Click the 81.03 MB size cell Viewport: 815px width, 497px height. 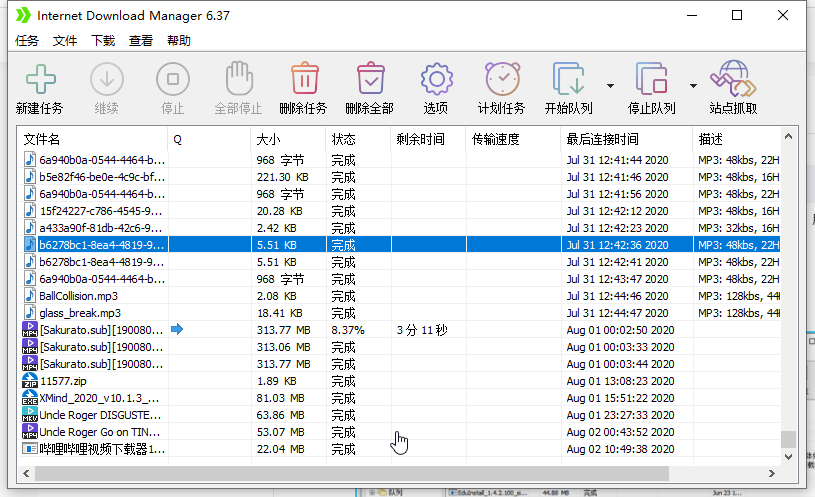click(x=283, y=398)
